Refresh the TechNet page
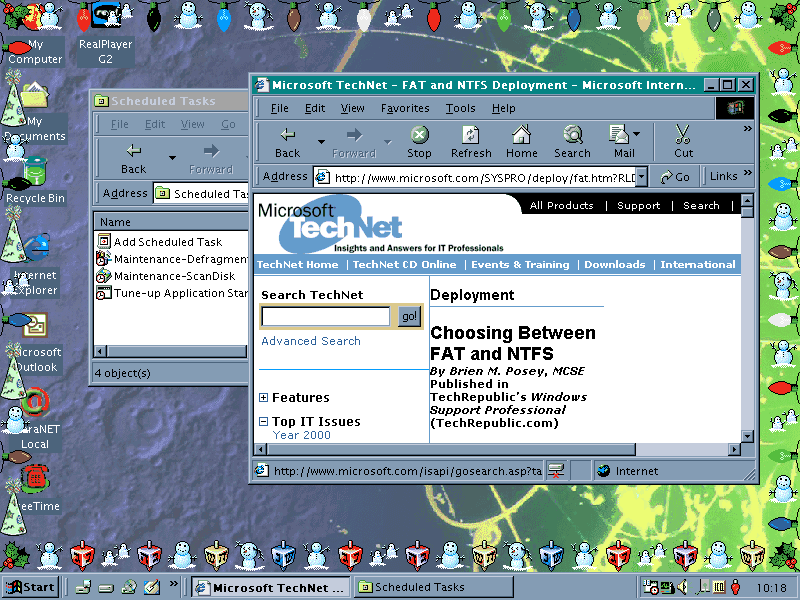The width and height of the screenshot is (800, 600). point(471,141)
